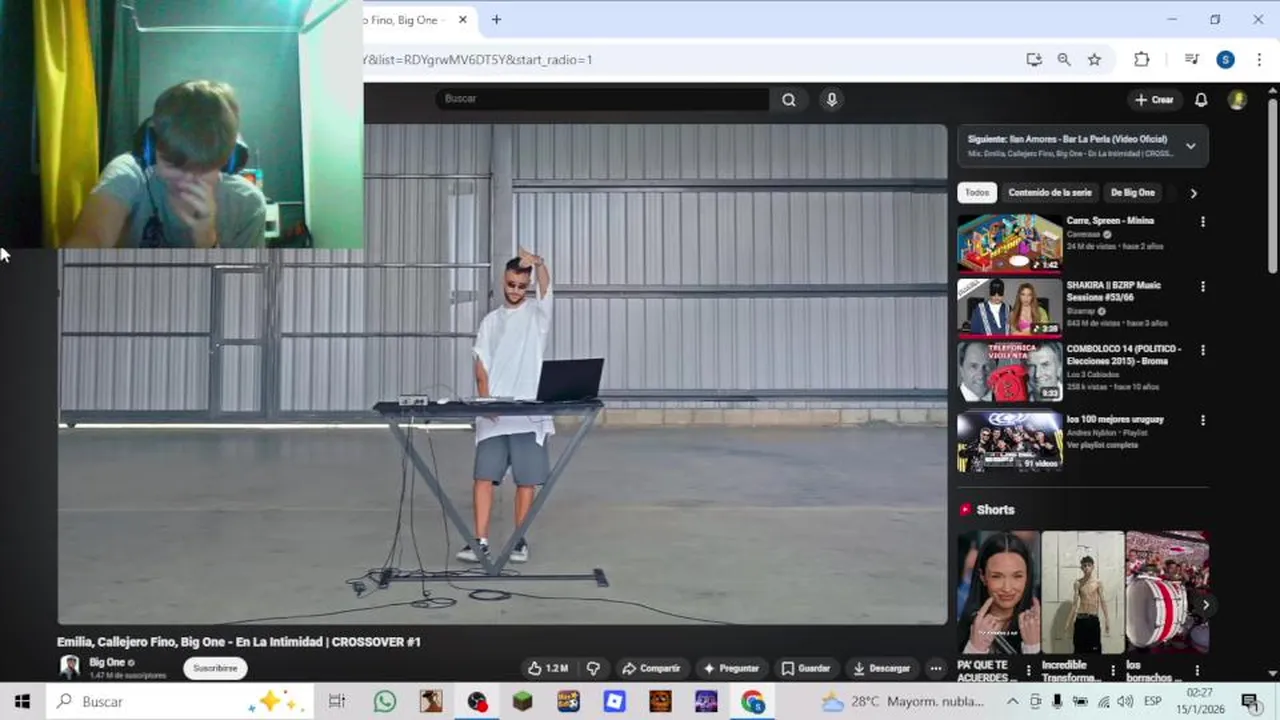Open a new Chrome tab
Screen dimensions: 1280x720
(496, 20)
